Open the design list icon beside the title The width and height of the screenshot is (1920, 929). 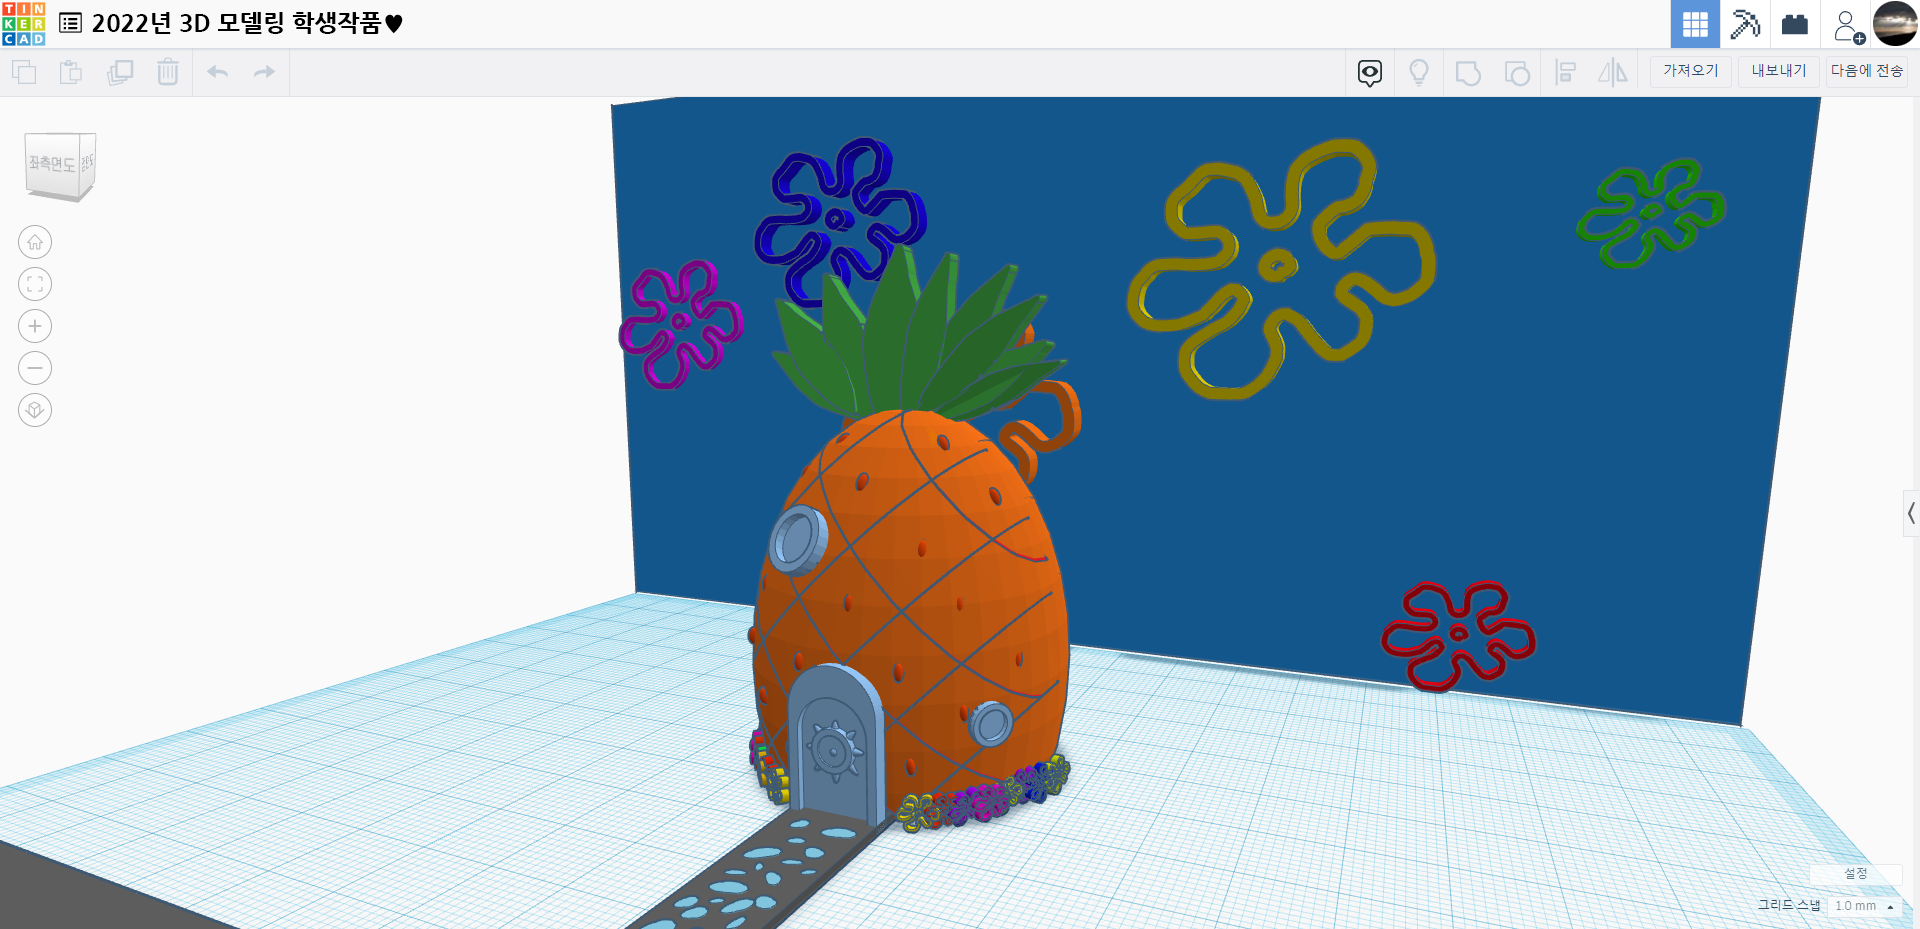tap(70, 23)
